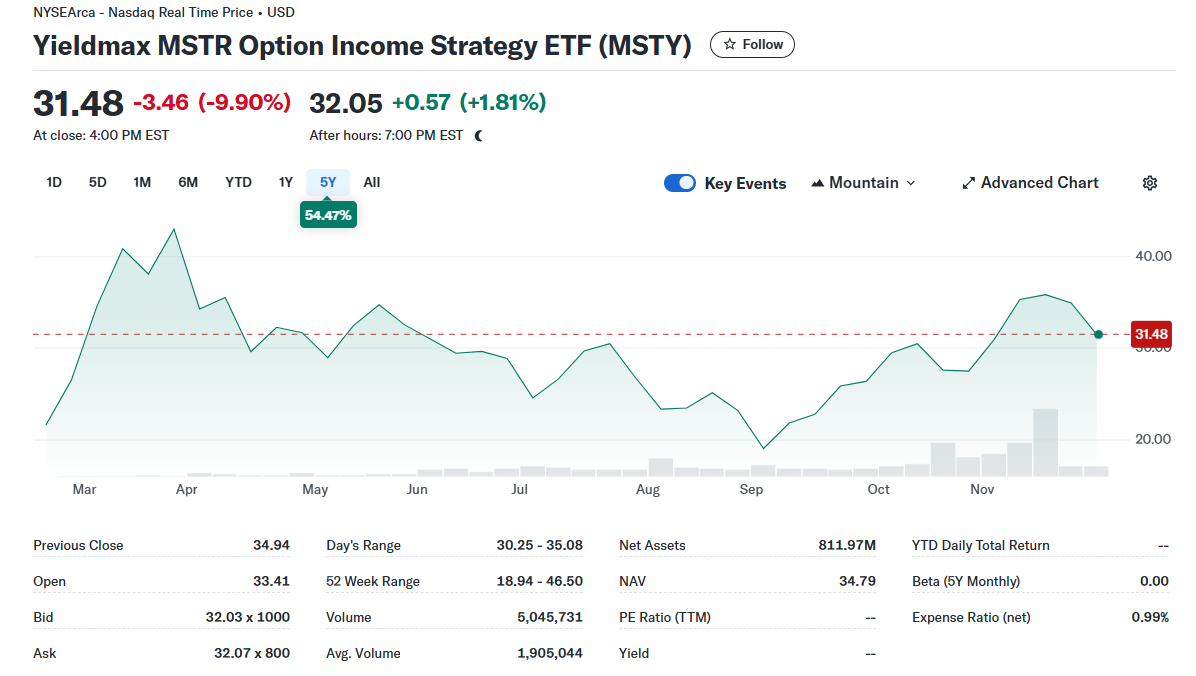
Task: Click the Ask value 32.07 x 800
Action: click(x=252, y=653)
